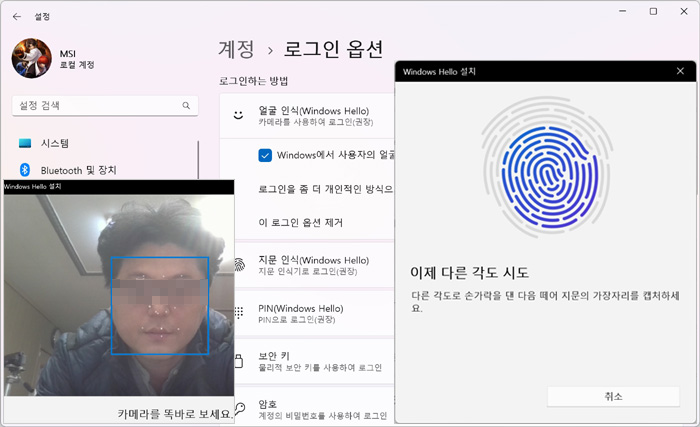The image size is (700, 427).
Task: Click the camera preview in face setup
Action: [x=119, y=295]
